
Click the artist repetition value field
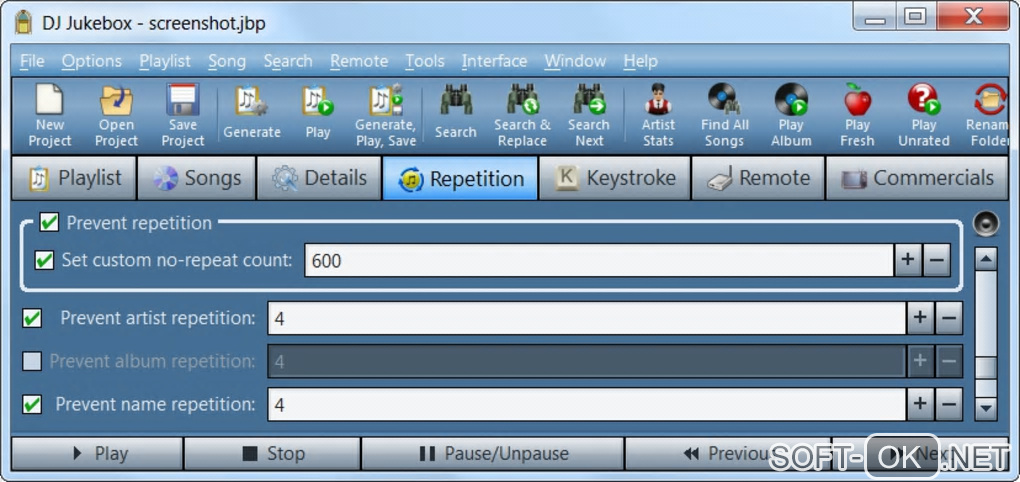[587, 319]
